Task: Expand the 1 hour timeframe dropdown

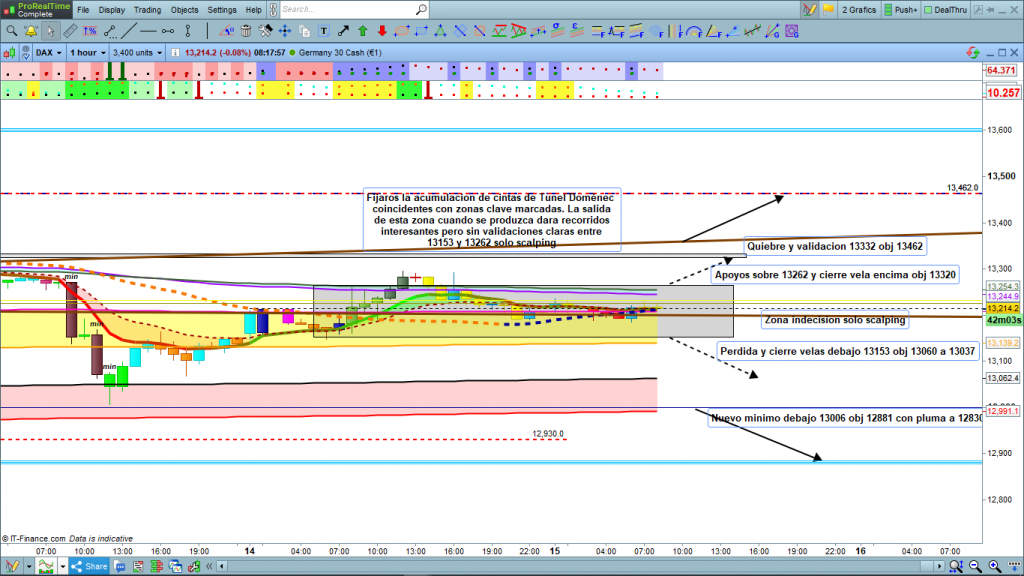Action: coord(88,52)
